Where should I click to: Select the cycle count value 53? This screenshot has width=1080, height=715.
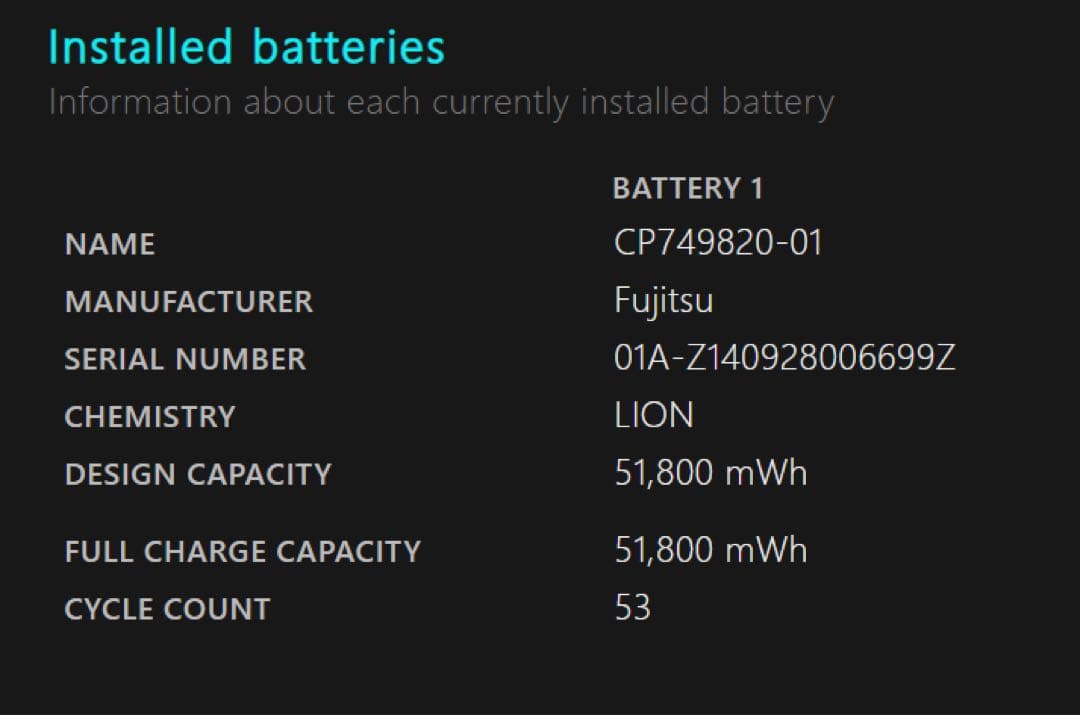632,608
